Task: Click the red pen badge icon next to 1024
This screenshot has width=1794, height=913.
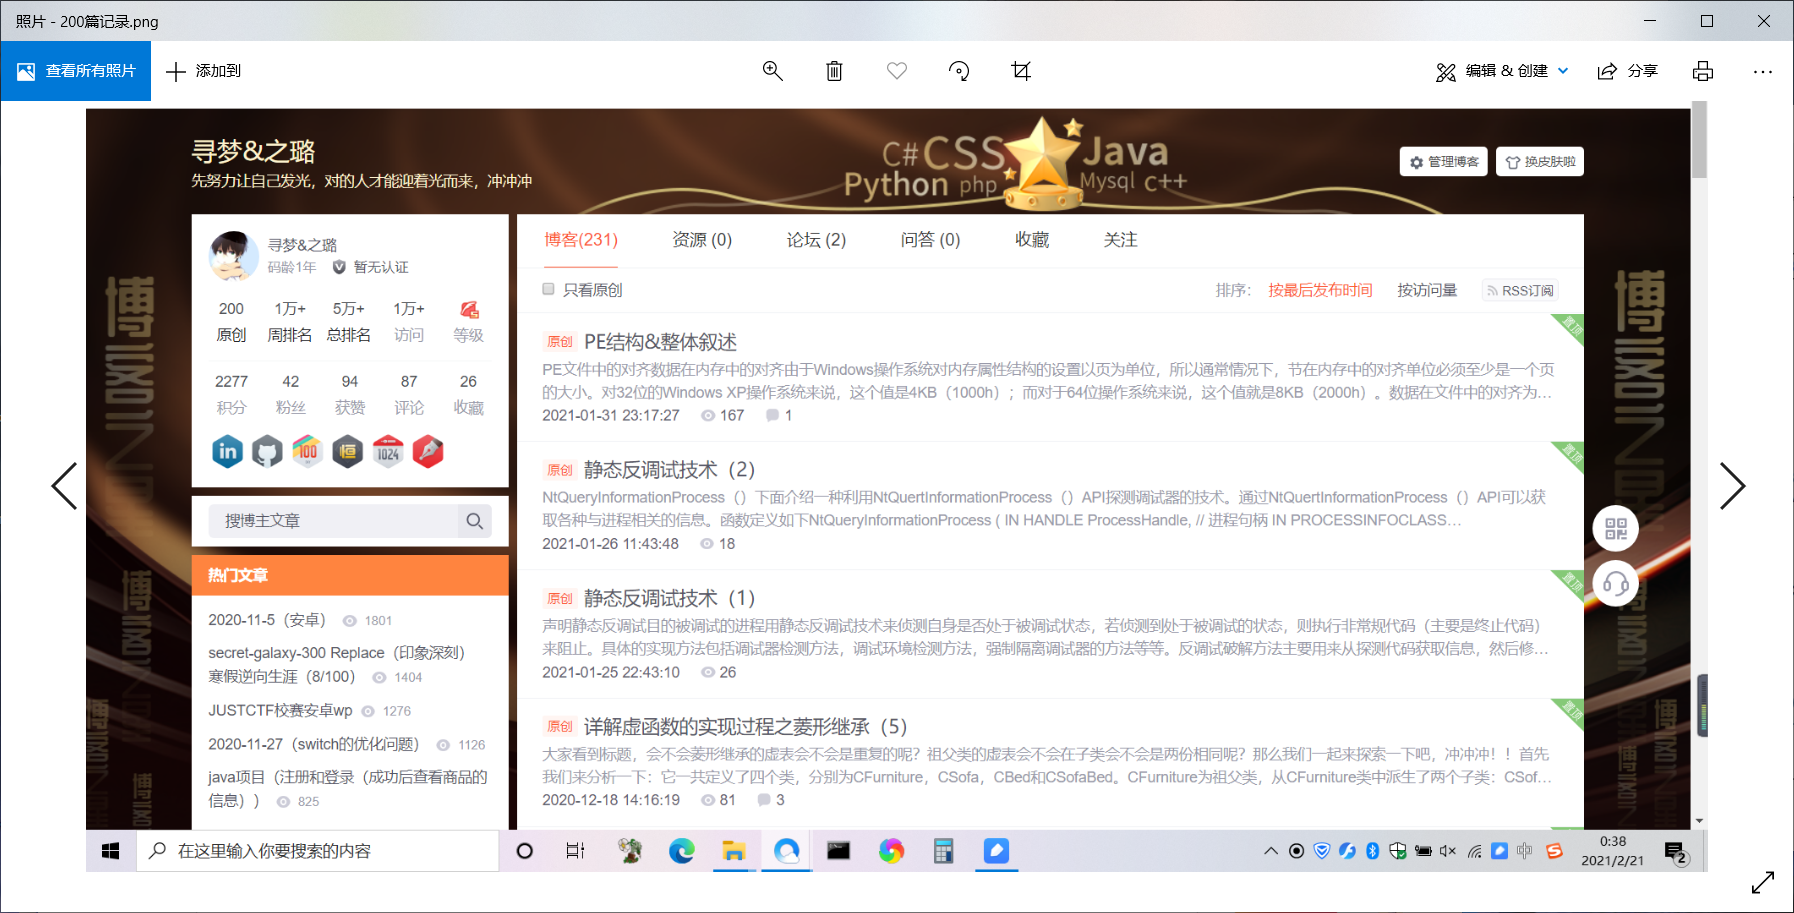Action: click(x=428, y=451)
